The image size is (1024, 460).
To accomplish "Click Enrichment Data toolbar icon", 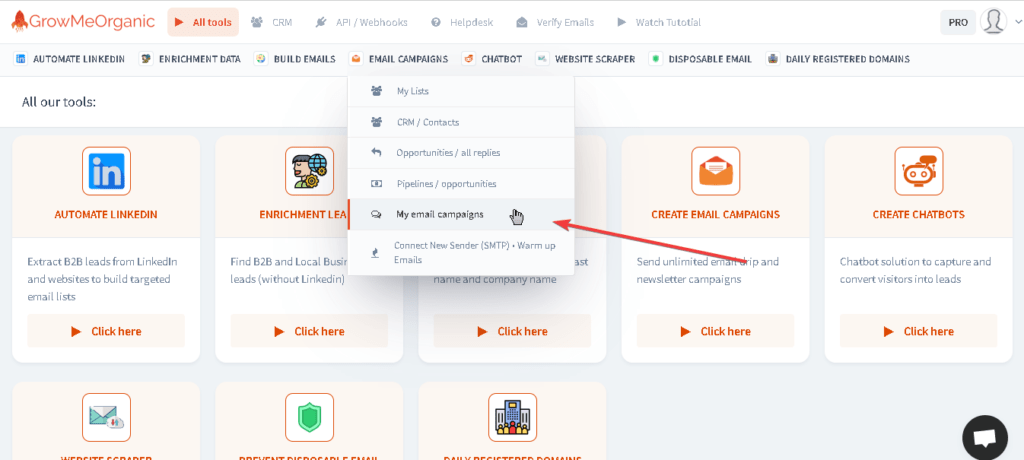I will (146, 59).
